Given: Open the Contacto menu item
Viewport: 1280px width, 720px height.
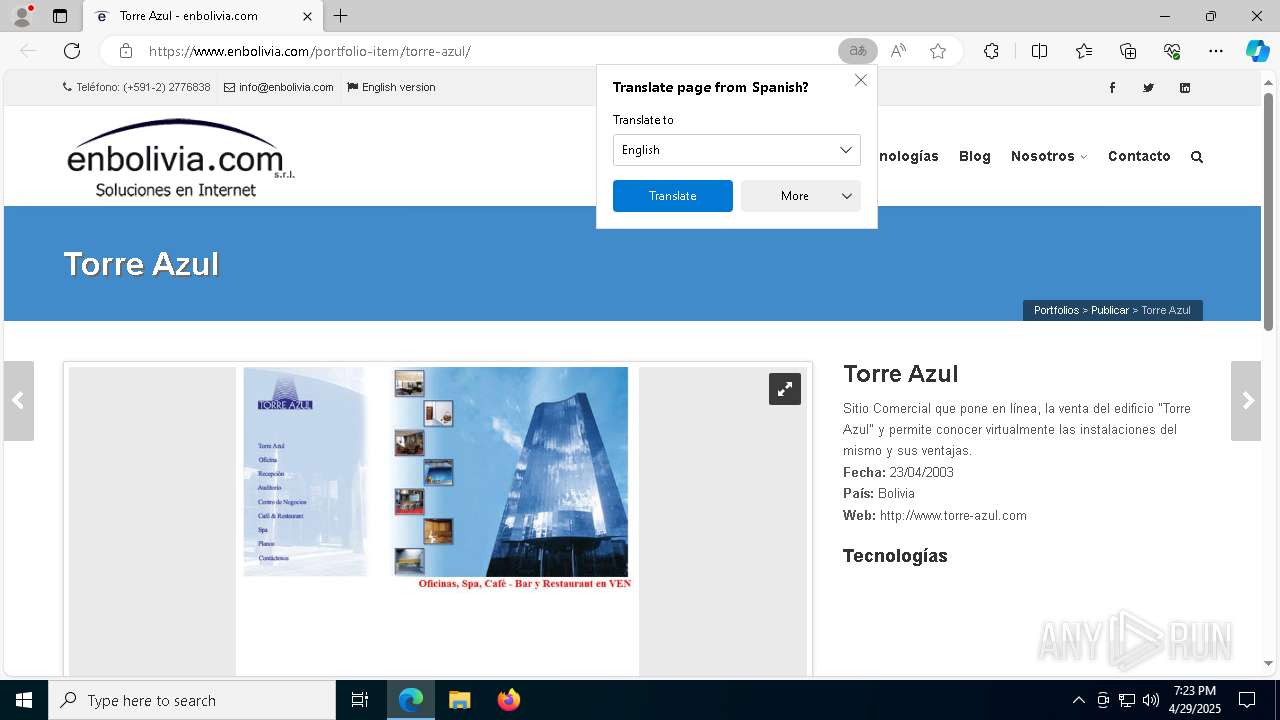Looking at the screenshot, I should [1139, 156].
